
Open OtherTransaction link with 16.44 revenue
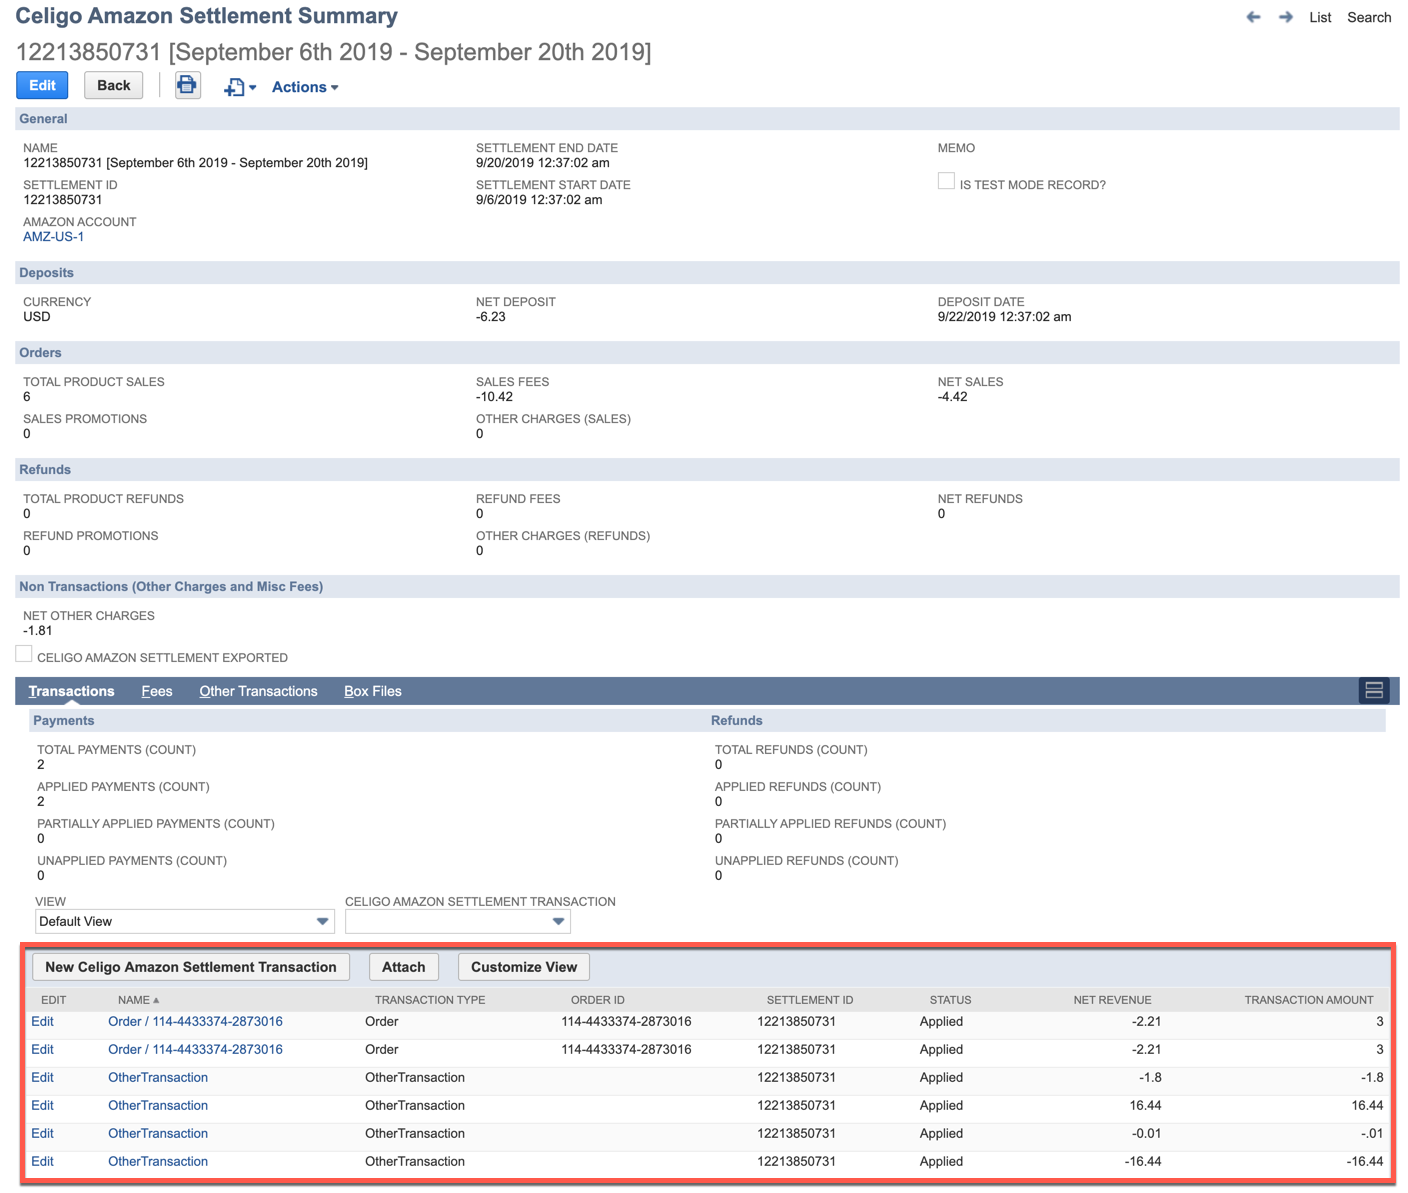click(x=158, y=1106)
